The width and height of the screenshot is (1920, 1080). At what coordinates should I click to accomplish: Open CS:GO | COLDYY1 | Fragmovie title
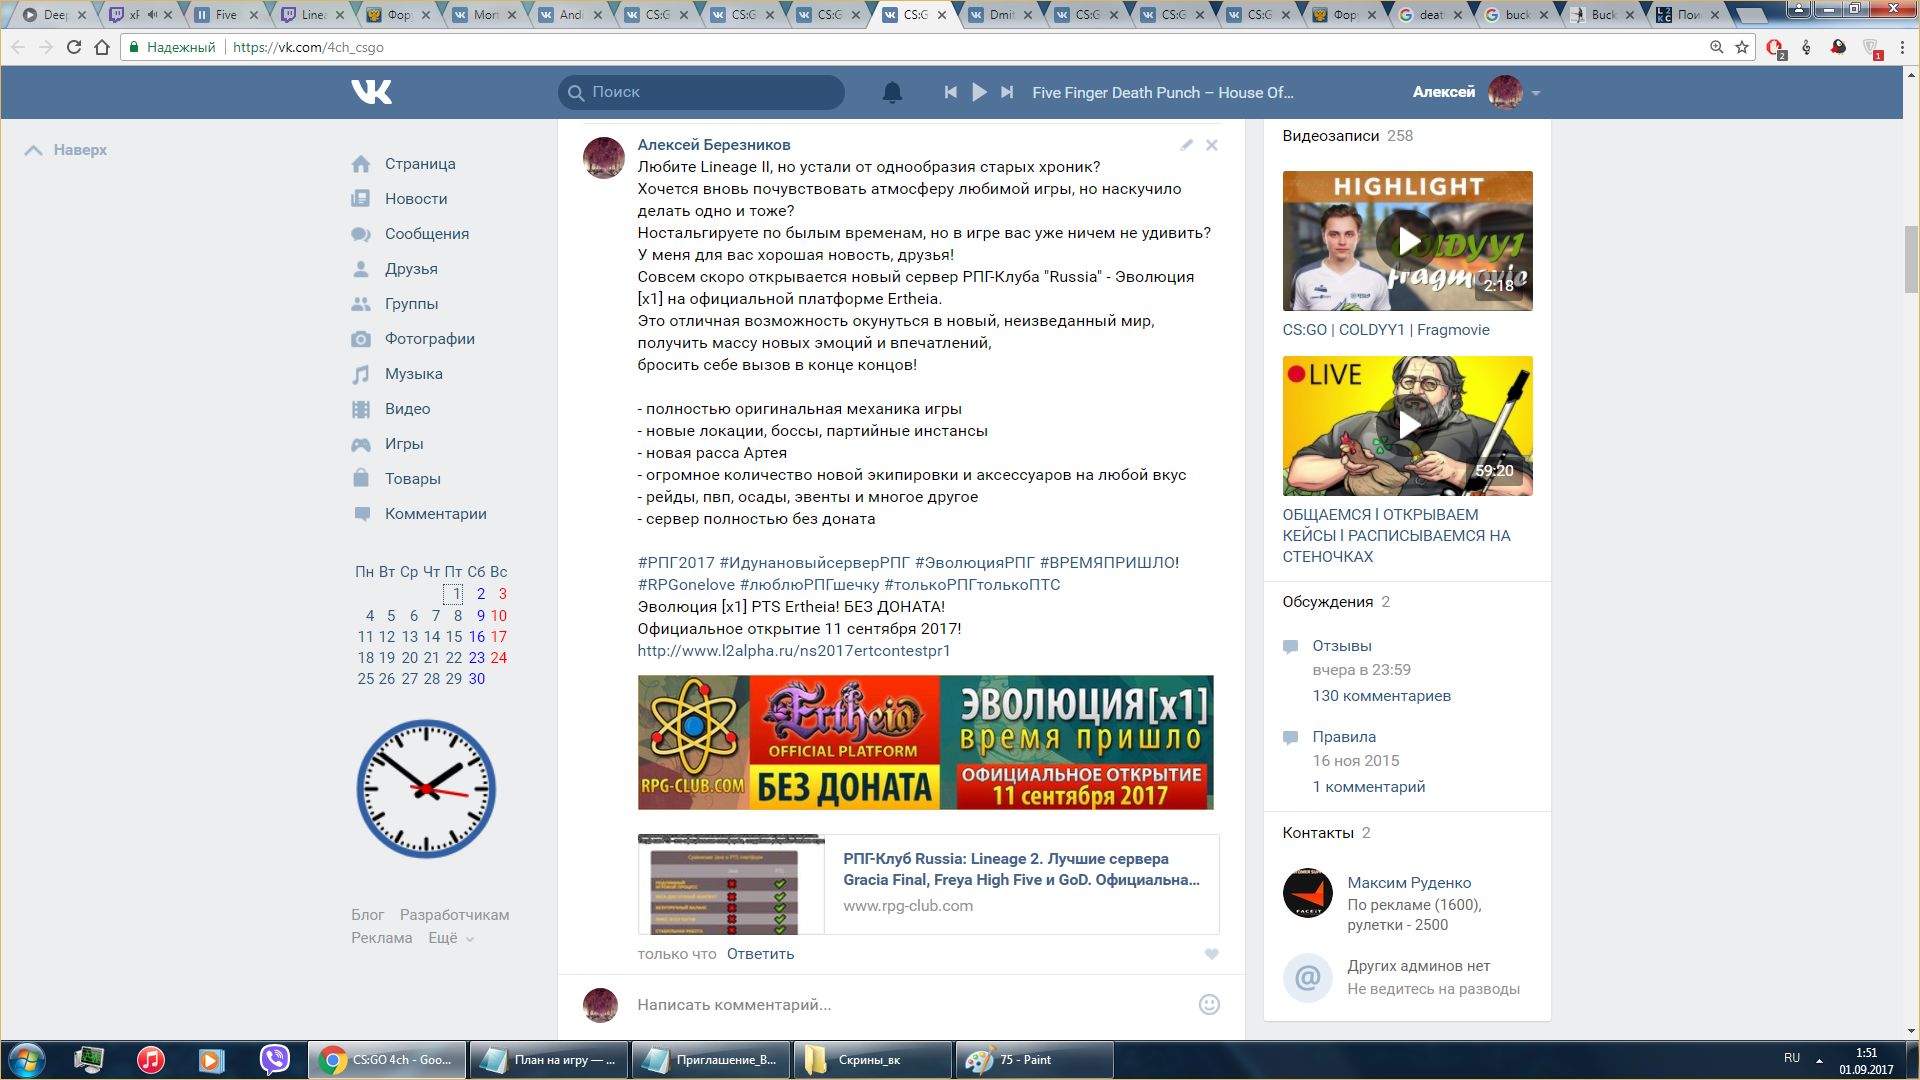pyautogui.click(x=1386, y=330)
